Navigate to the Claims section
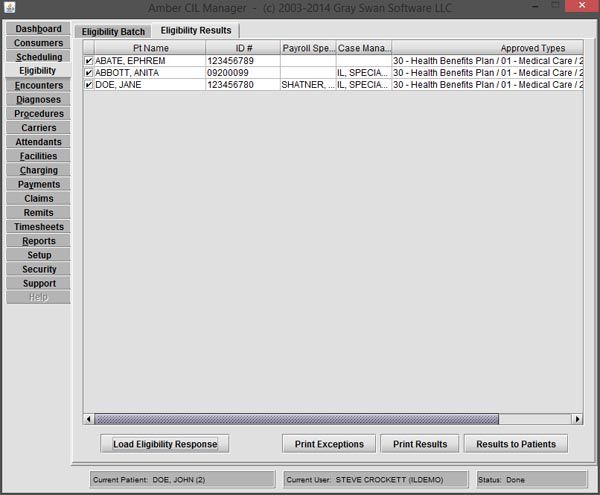Viewport: 600px width, 495px height. pos(38,198)
